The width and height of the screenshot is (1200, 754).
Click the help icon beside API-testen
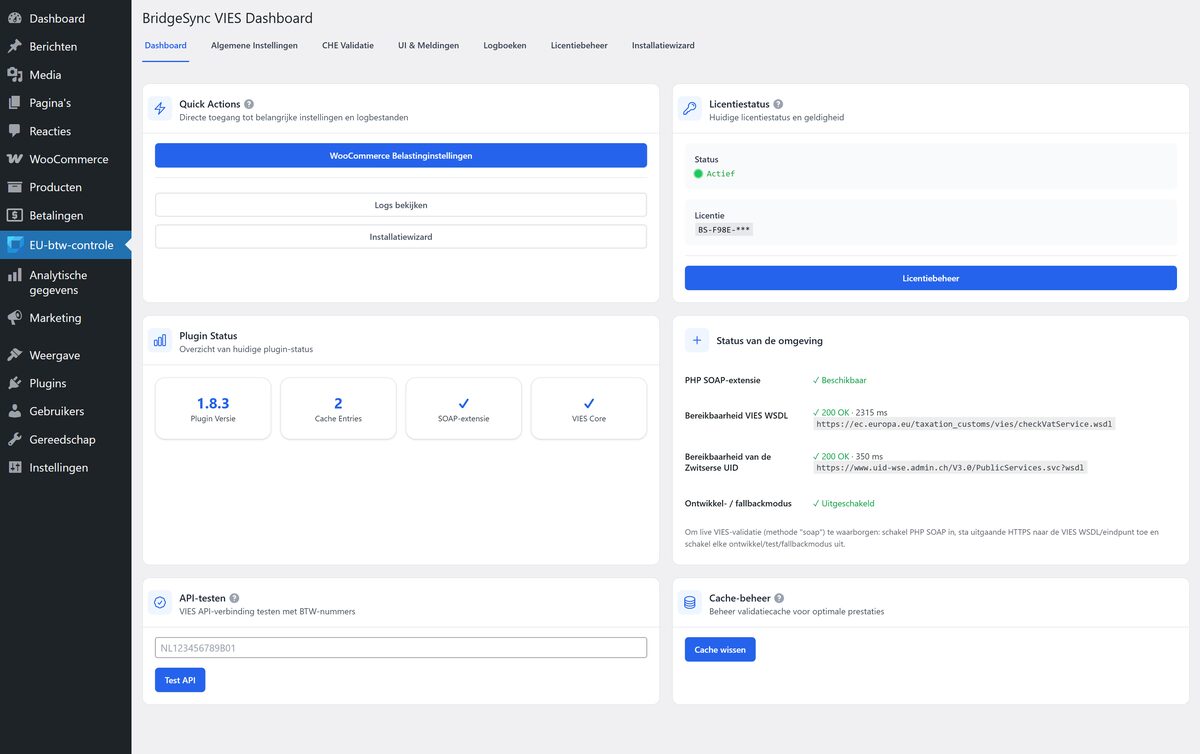coord(234,598)
